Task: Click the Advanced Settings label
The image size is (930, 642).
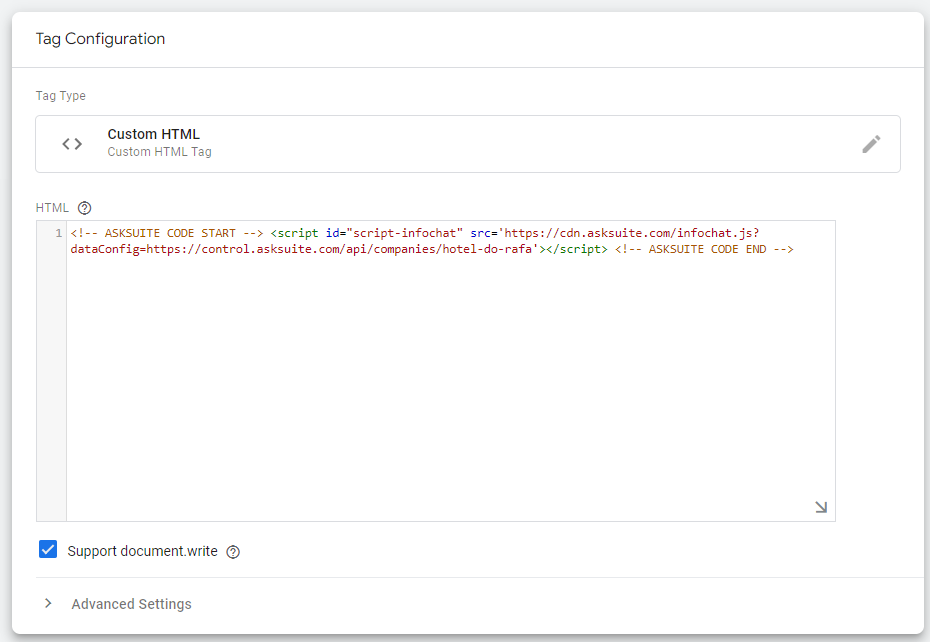Action: pyautogui.click(x=132, y=604)
